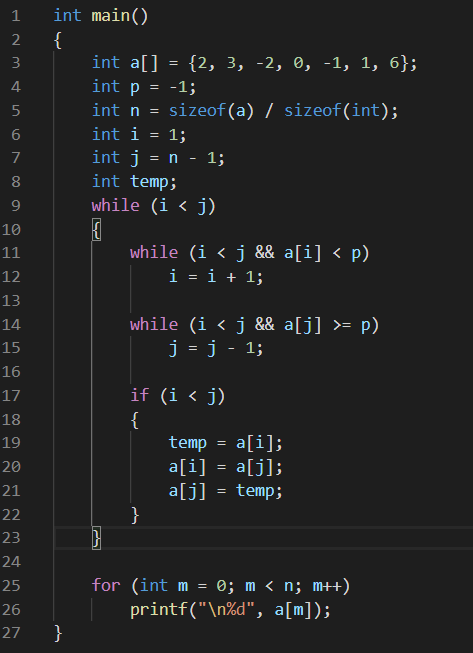This screenshot has width=473, height=653.
Task: Click the "\n%d" format string
Action: 226,610
